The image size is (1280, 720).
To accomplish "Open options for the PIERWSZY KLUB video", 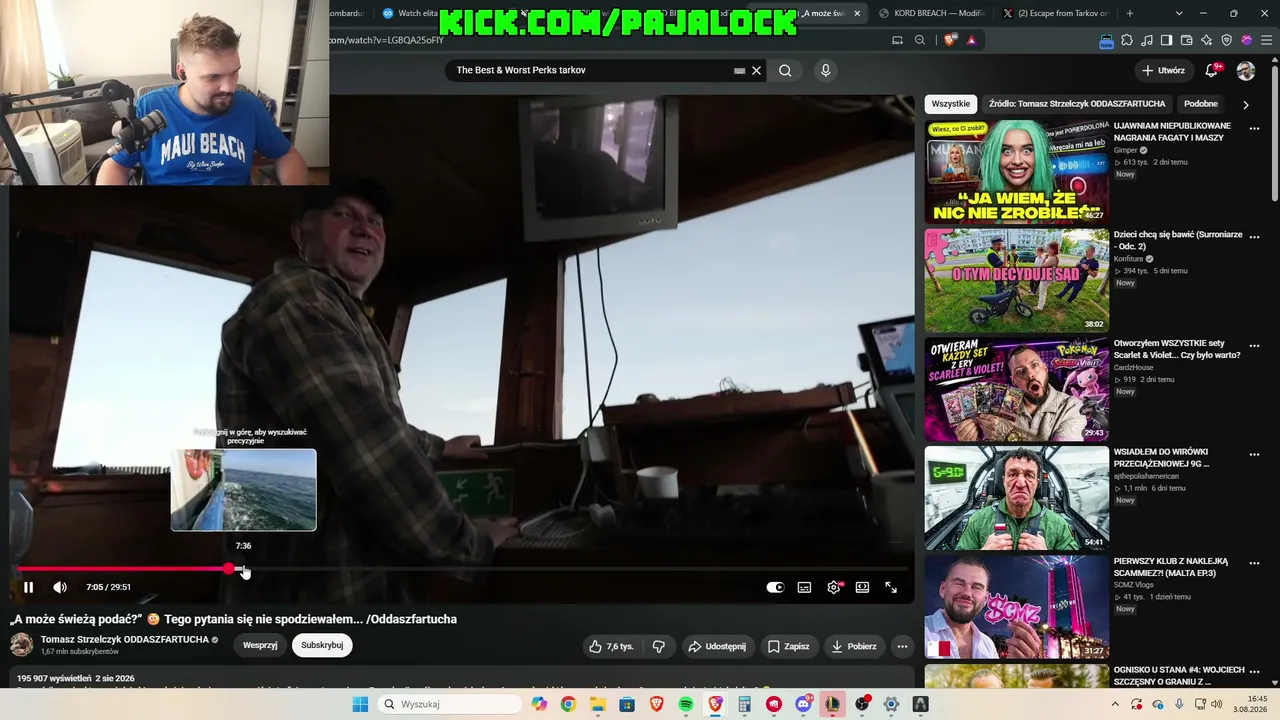I will click(1254, 563).
